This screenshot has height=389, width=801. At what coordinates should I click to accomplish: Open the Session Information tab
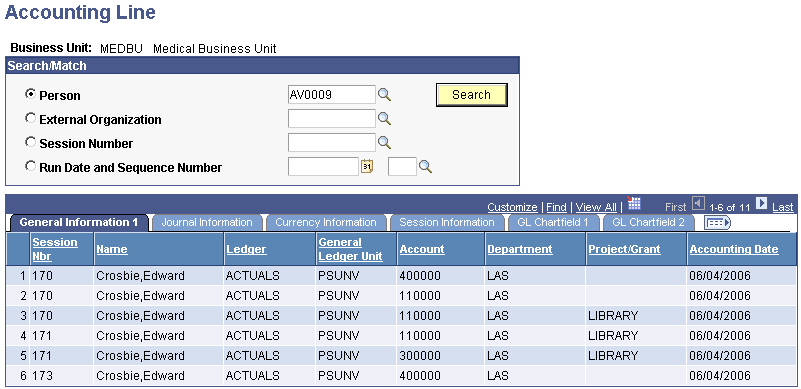coord(446,222)
